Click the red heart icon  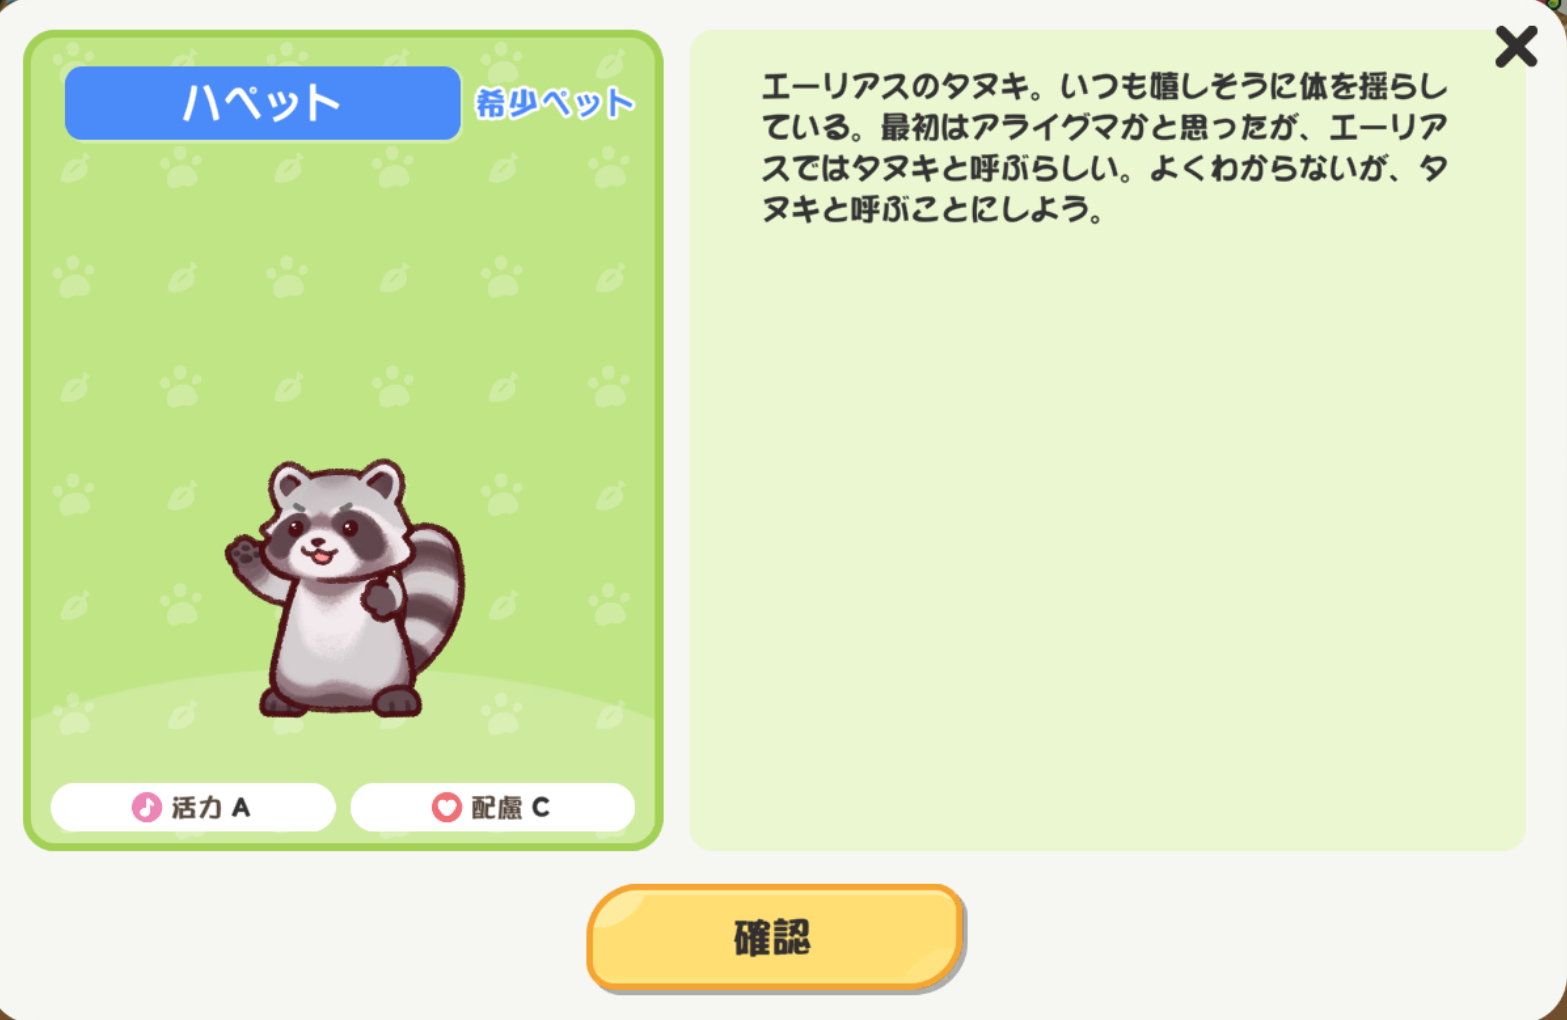click(x=446, y=807)
